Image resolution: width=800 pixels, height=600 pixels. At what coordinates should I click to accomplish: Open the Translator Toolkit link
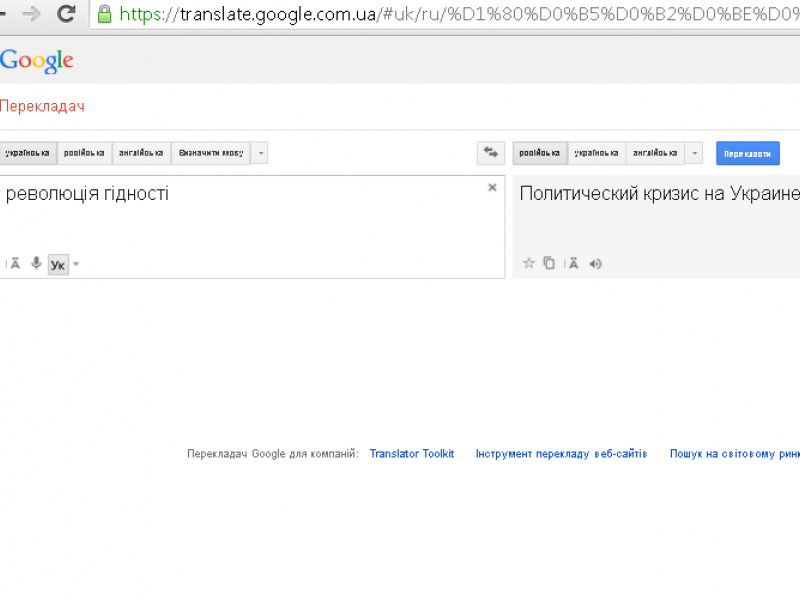click(x=412, y=454)
